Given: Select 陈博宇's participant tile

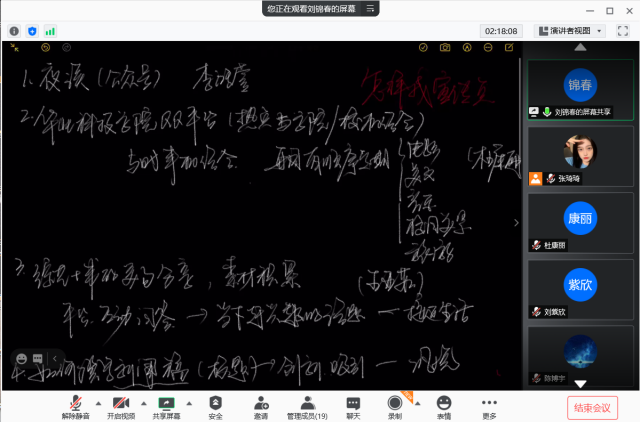Looking at the screenshot, I should 580,356.
